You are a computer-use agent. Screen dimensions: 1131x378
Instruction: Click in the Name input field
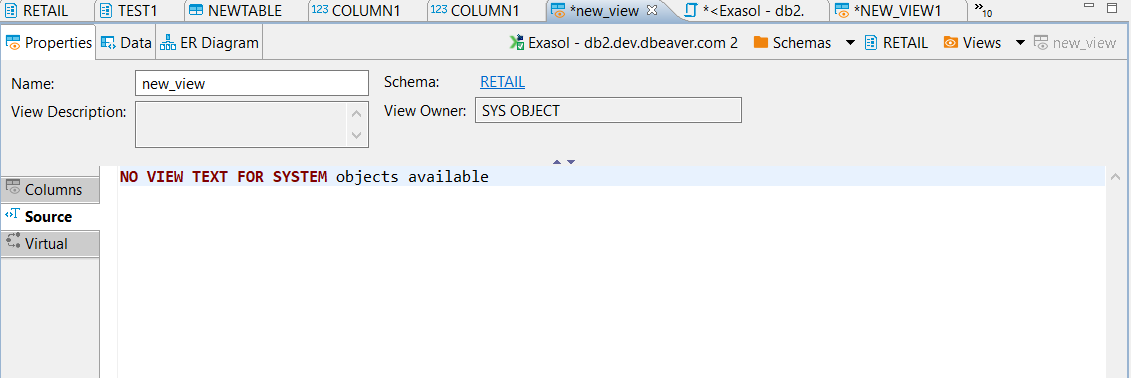pyautogui.click(x=252, y=83)
